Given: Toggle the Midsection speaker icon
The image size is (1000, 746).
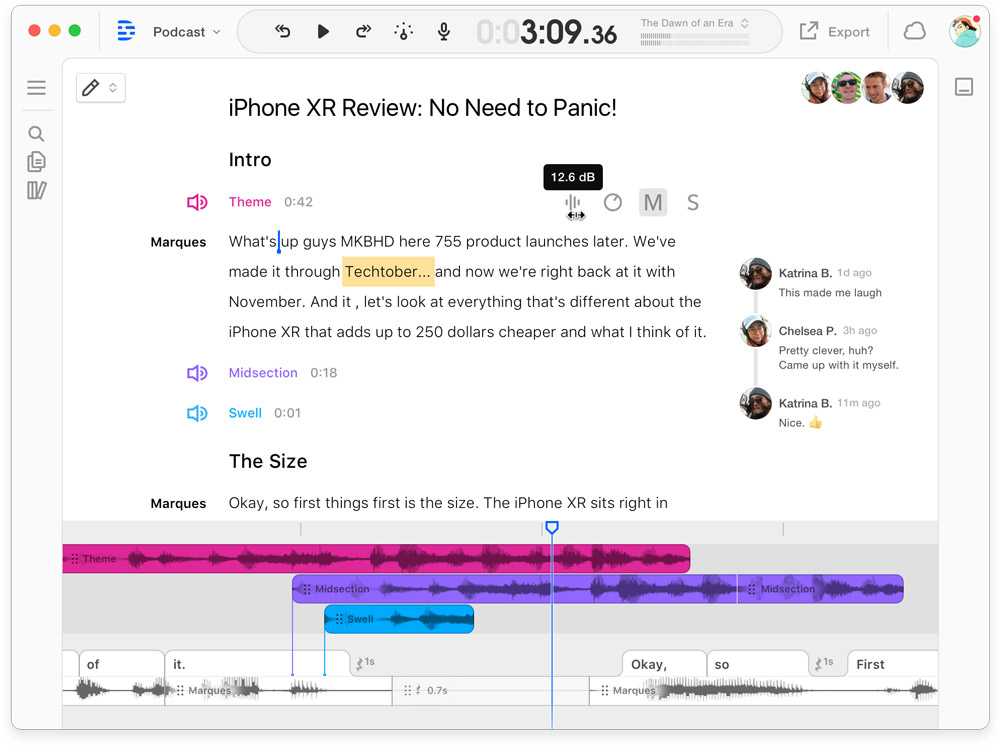Looking at the screenshot, I should (x=197, y=373).
